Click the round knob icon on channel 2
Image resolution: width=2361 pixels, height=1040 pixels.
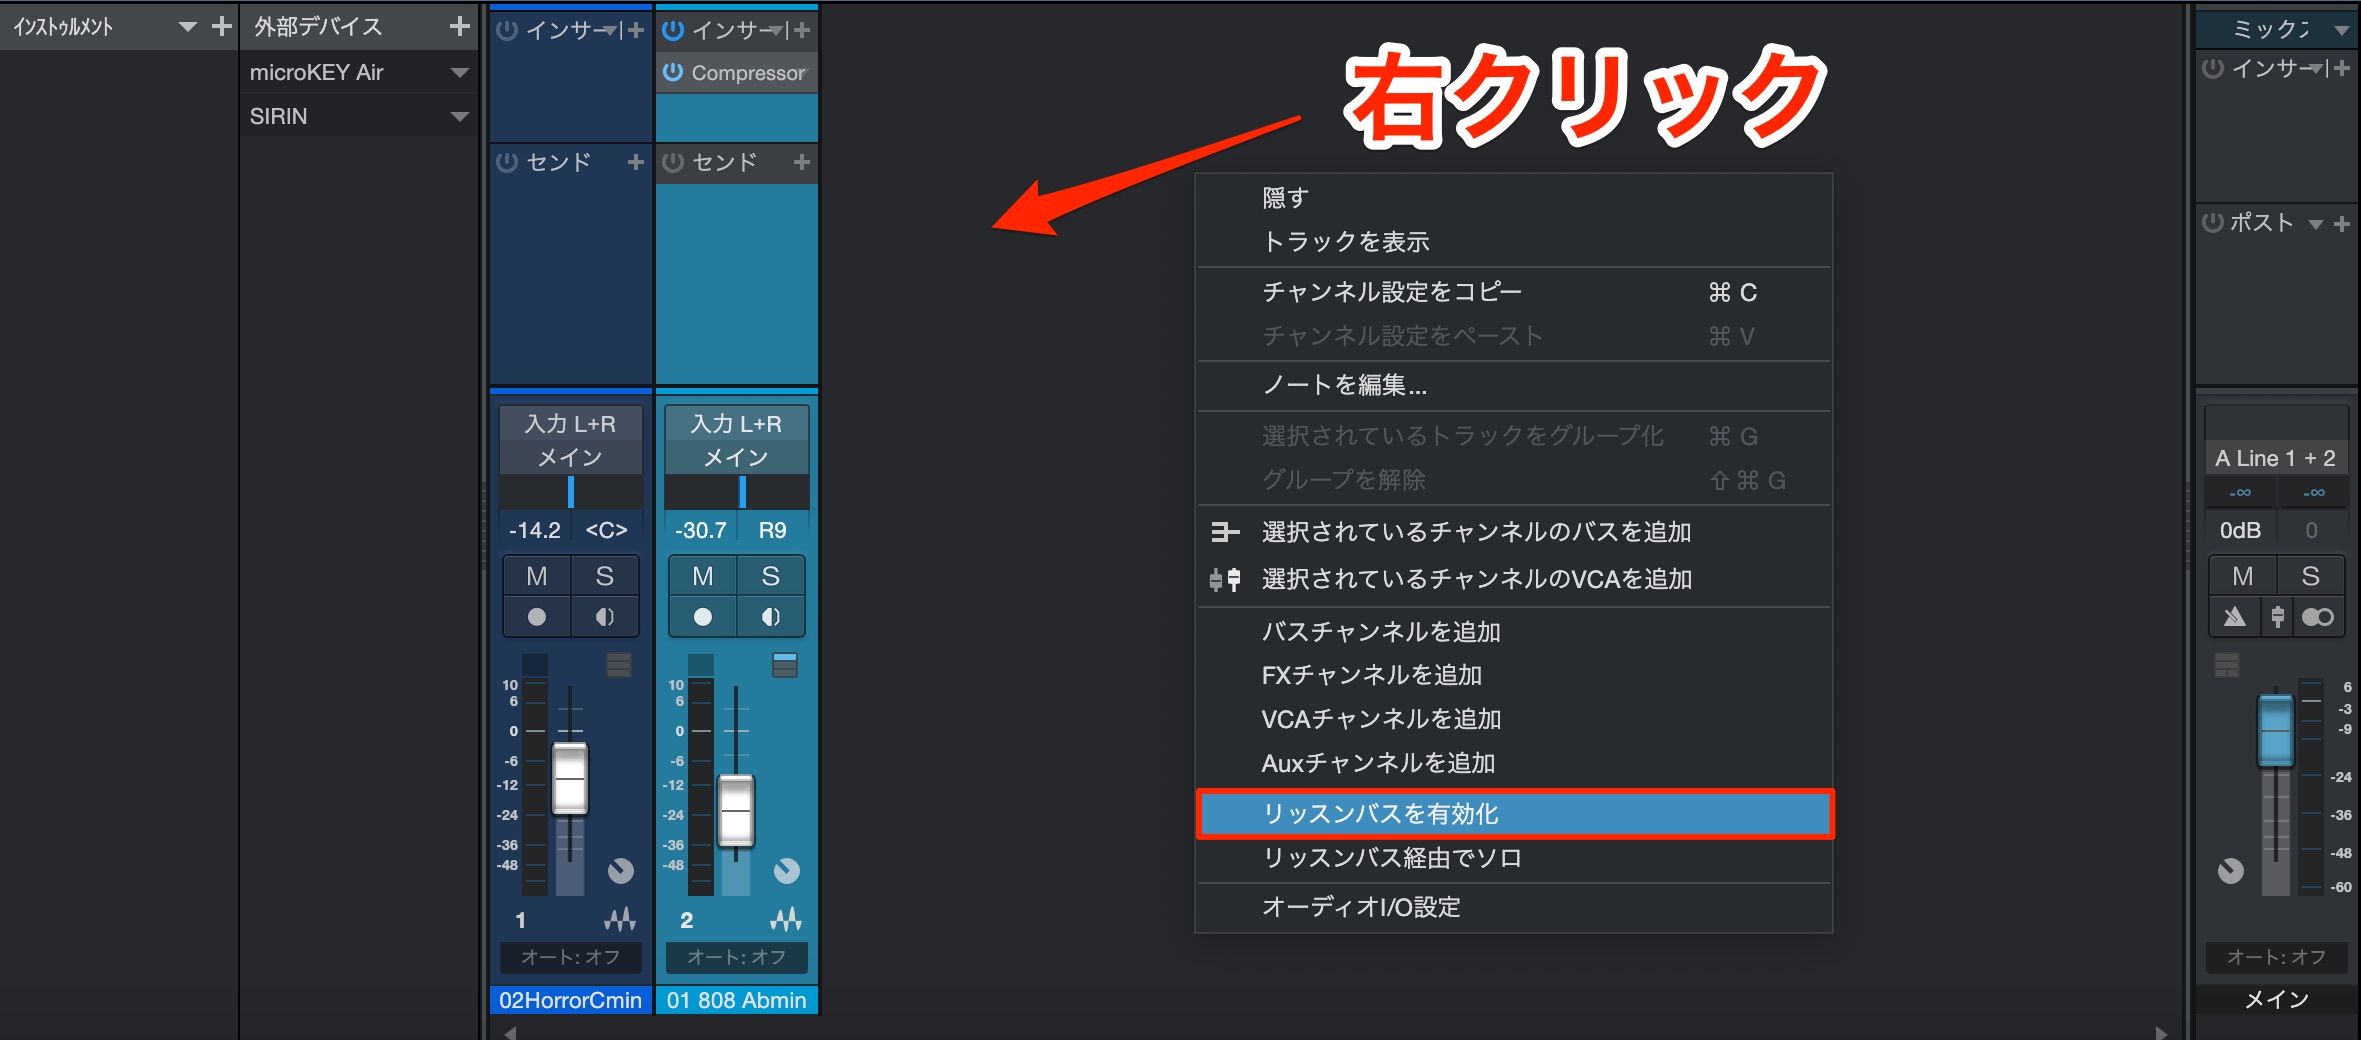[x=786, y=871]
